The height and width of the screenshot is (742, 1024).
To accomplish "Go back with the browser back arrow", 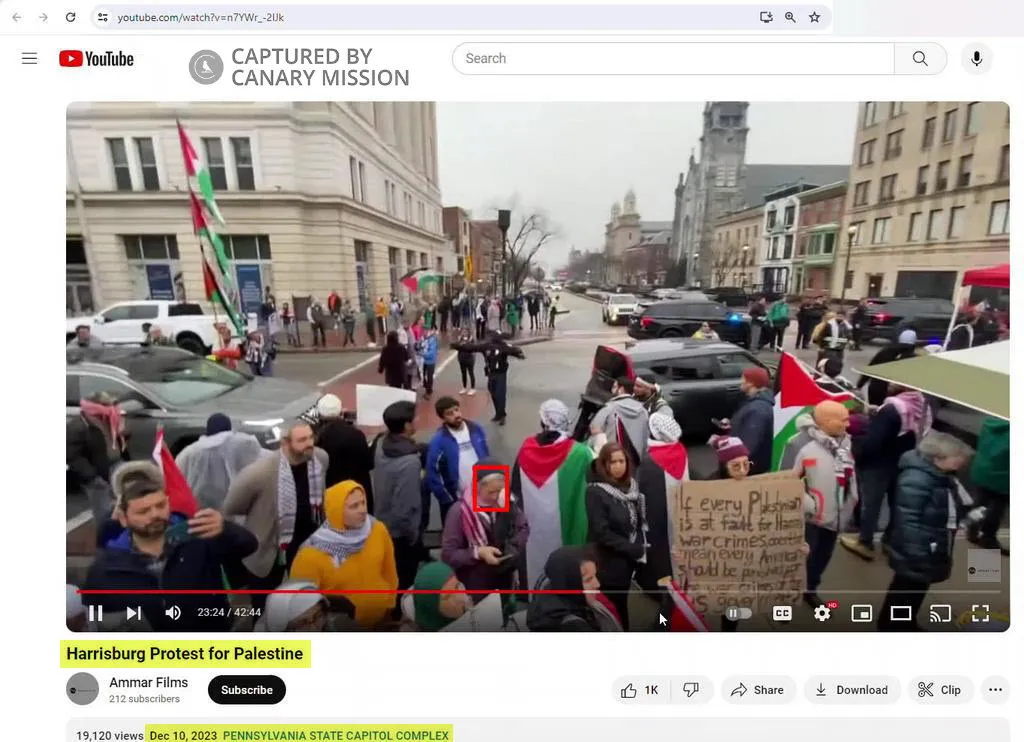I will (x=17, y=17).
